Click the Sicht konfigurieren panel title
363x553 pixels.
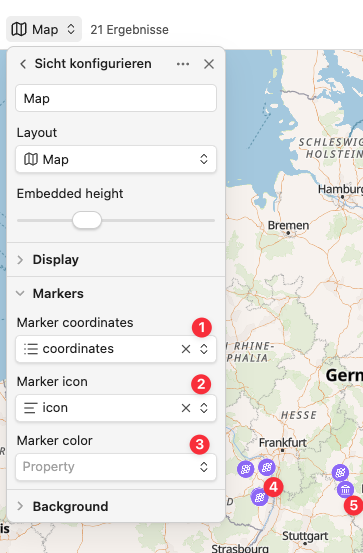coord(93,64)
